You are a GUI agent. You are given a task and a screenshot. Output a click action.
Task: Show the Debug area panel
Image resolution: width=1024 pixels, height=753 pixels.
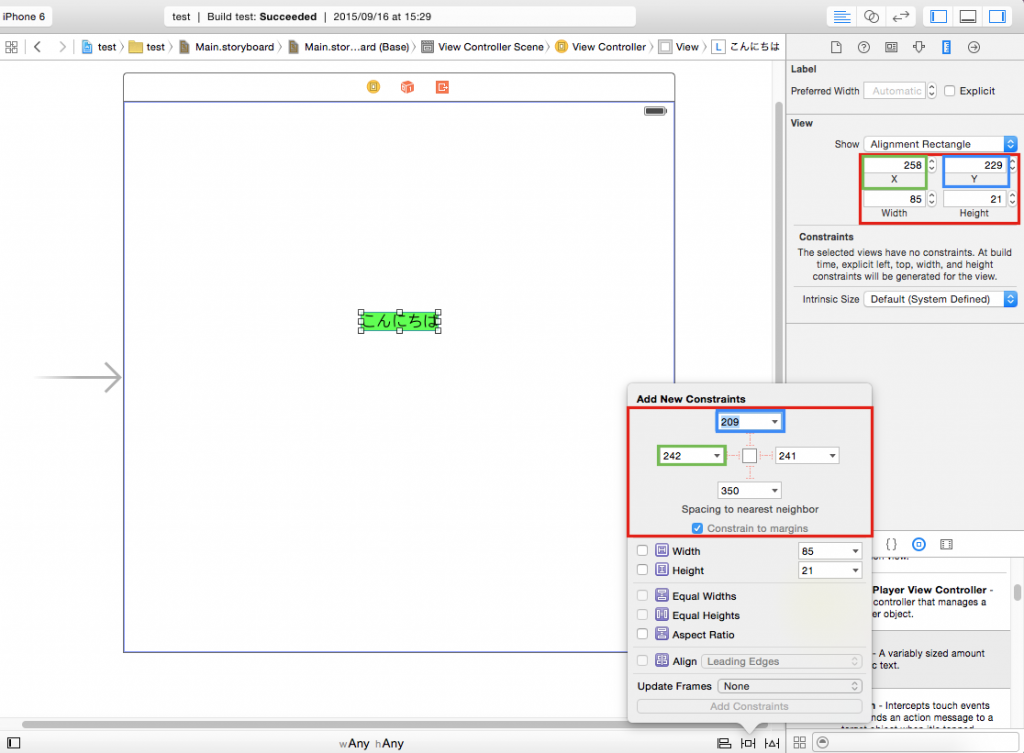[x=968, y=17]
